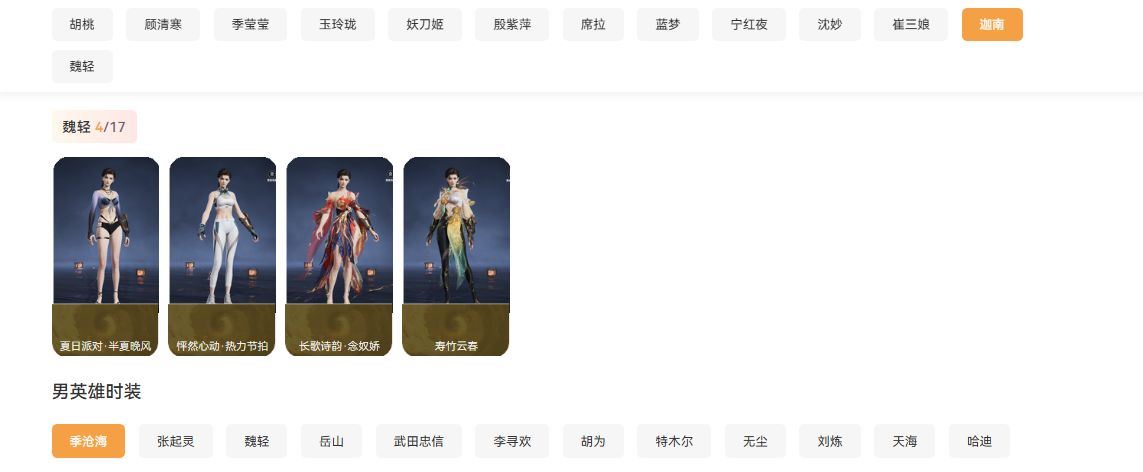
Task: Open the 李寻欢 male hero tab
Action: click(x=512, y=441)
